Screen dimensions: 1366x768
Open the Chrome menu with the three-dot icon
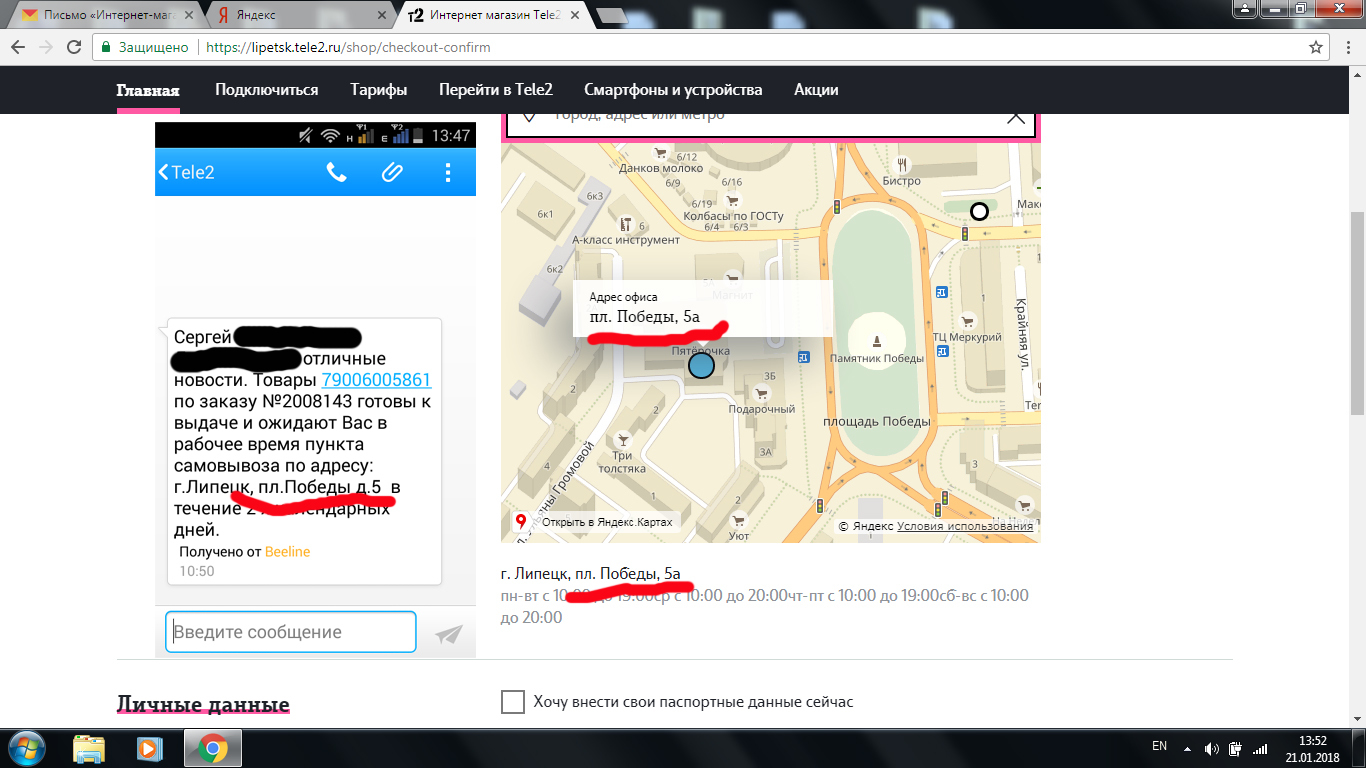(x=1347, y=47)
